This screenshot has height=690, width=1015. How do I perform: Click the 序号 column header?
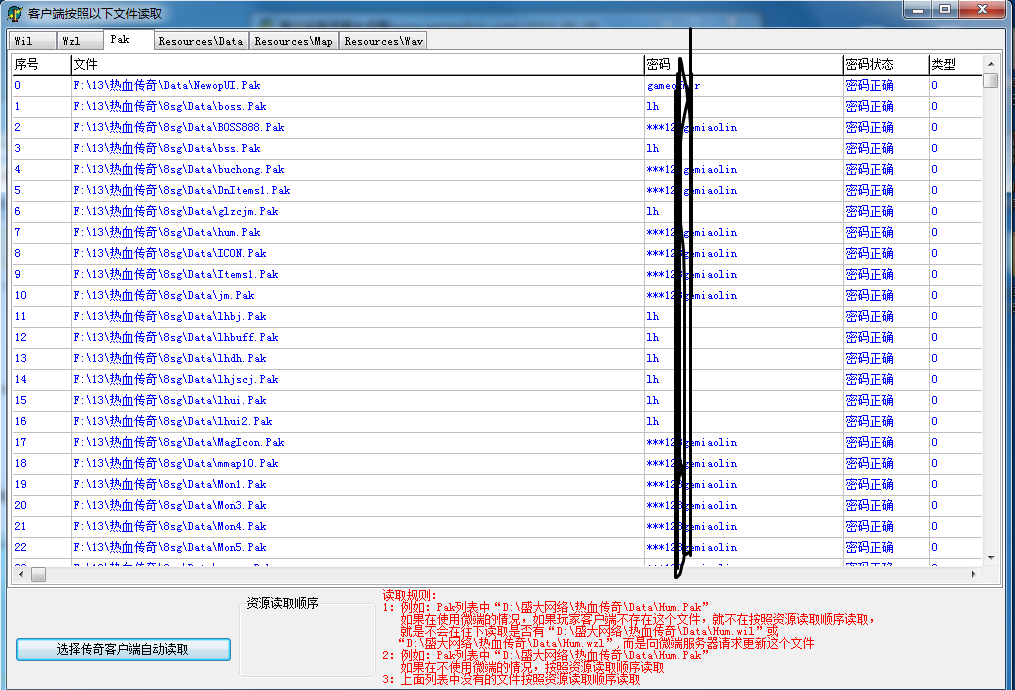coord(41,64)
